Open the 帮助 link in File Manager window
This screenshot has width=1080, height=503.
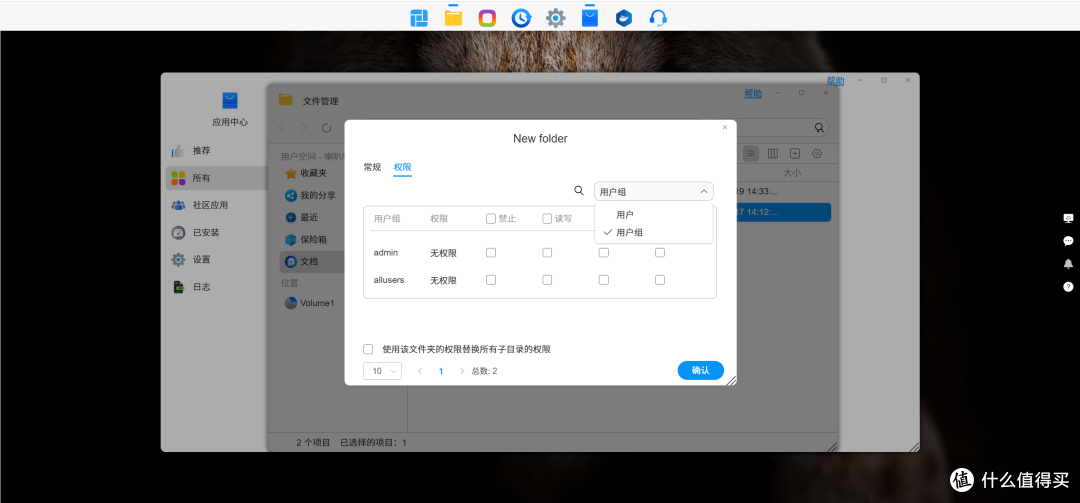[x=753, y=94]
